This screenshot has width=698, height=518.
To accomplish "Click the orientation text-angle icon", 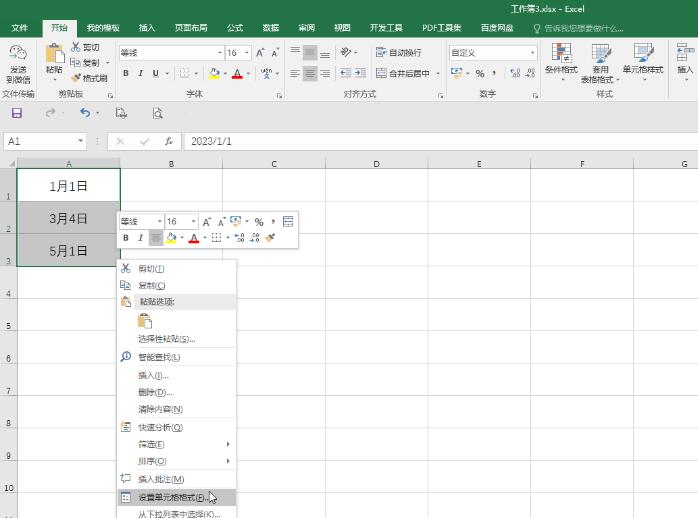I will point(346,52).
